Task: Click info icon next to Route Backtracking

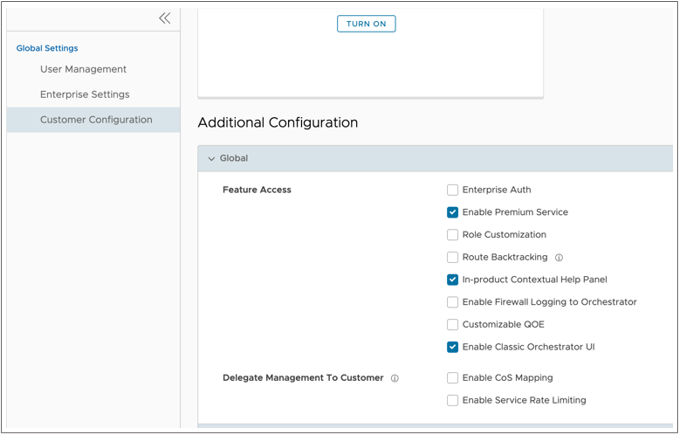Action: (559, 257)
